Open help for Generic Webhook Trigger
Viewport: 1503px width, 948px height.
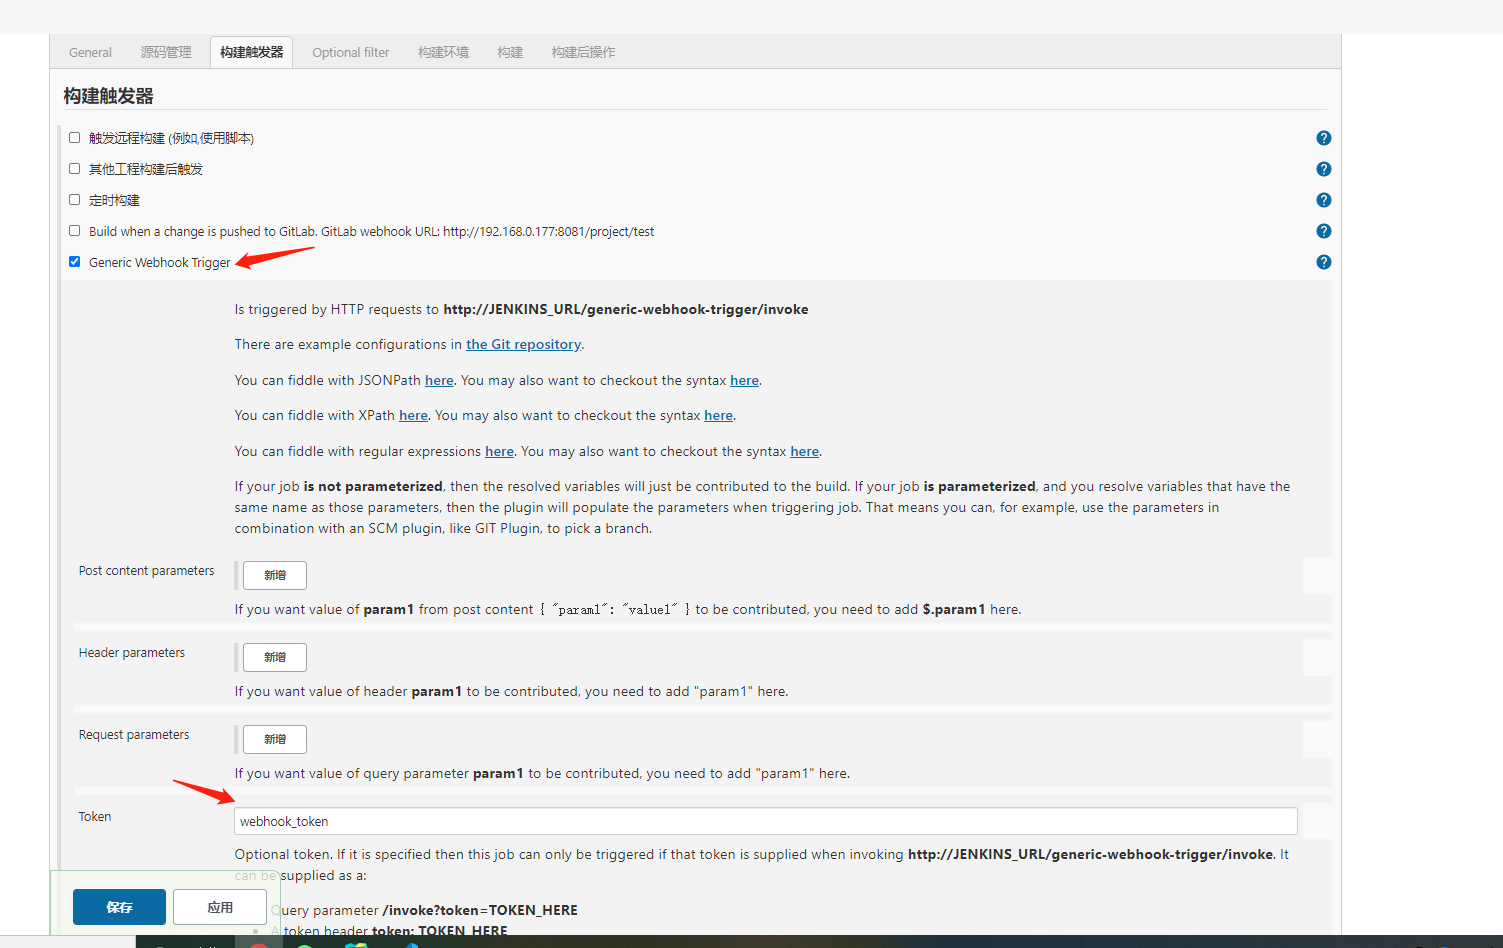click(x=1323, y=262)
